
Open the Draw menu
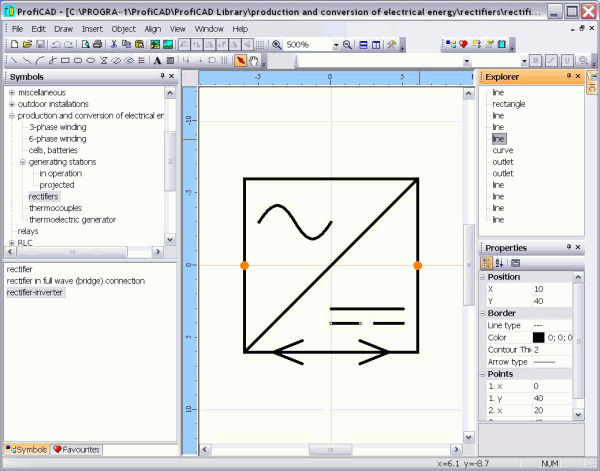coord(64,29)
